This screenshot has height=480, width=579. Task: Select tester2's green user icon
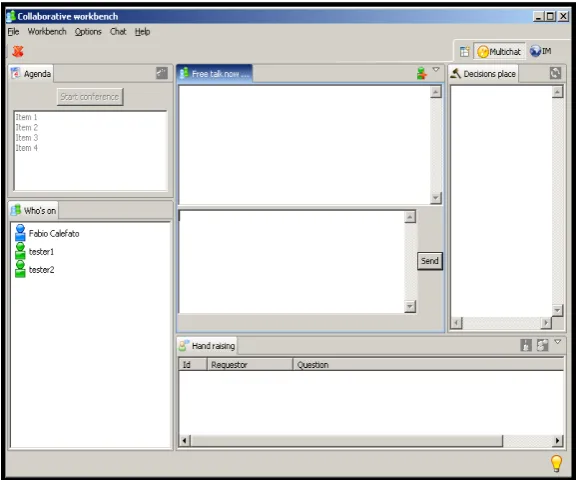click(20, 269)
